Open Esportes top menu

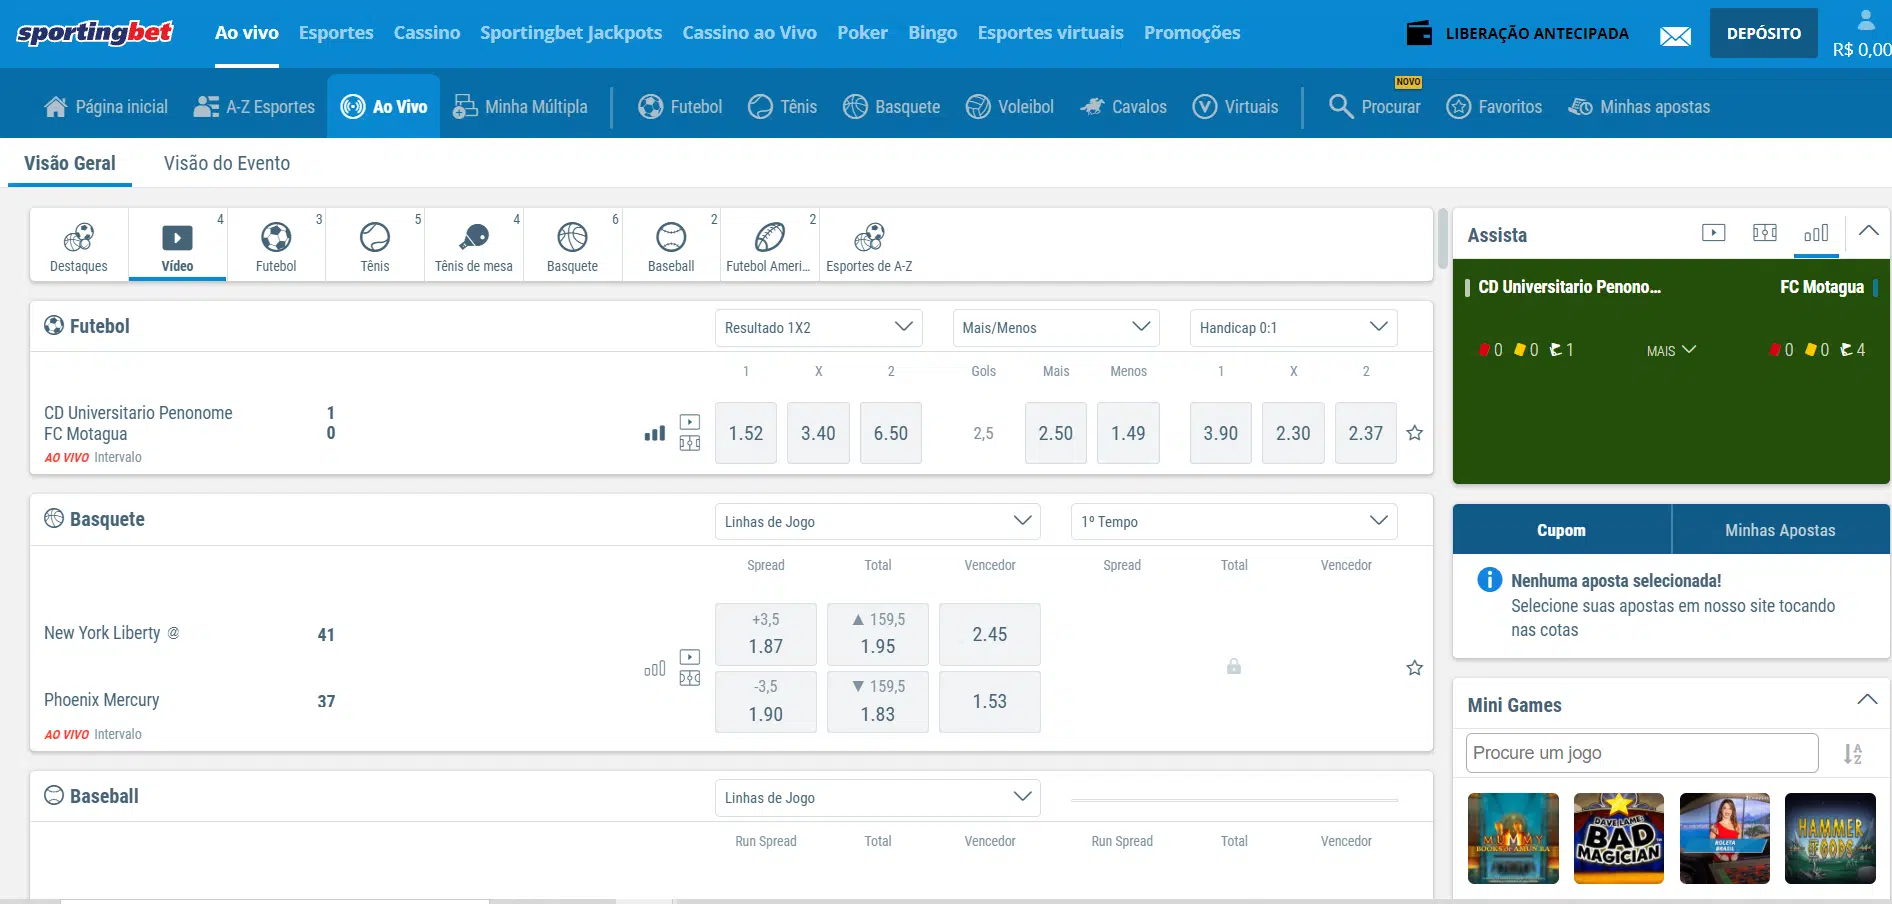336,33
